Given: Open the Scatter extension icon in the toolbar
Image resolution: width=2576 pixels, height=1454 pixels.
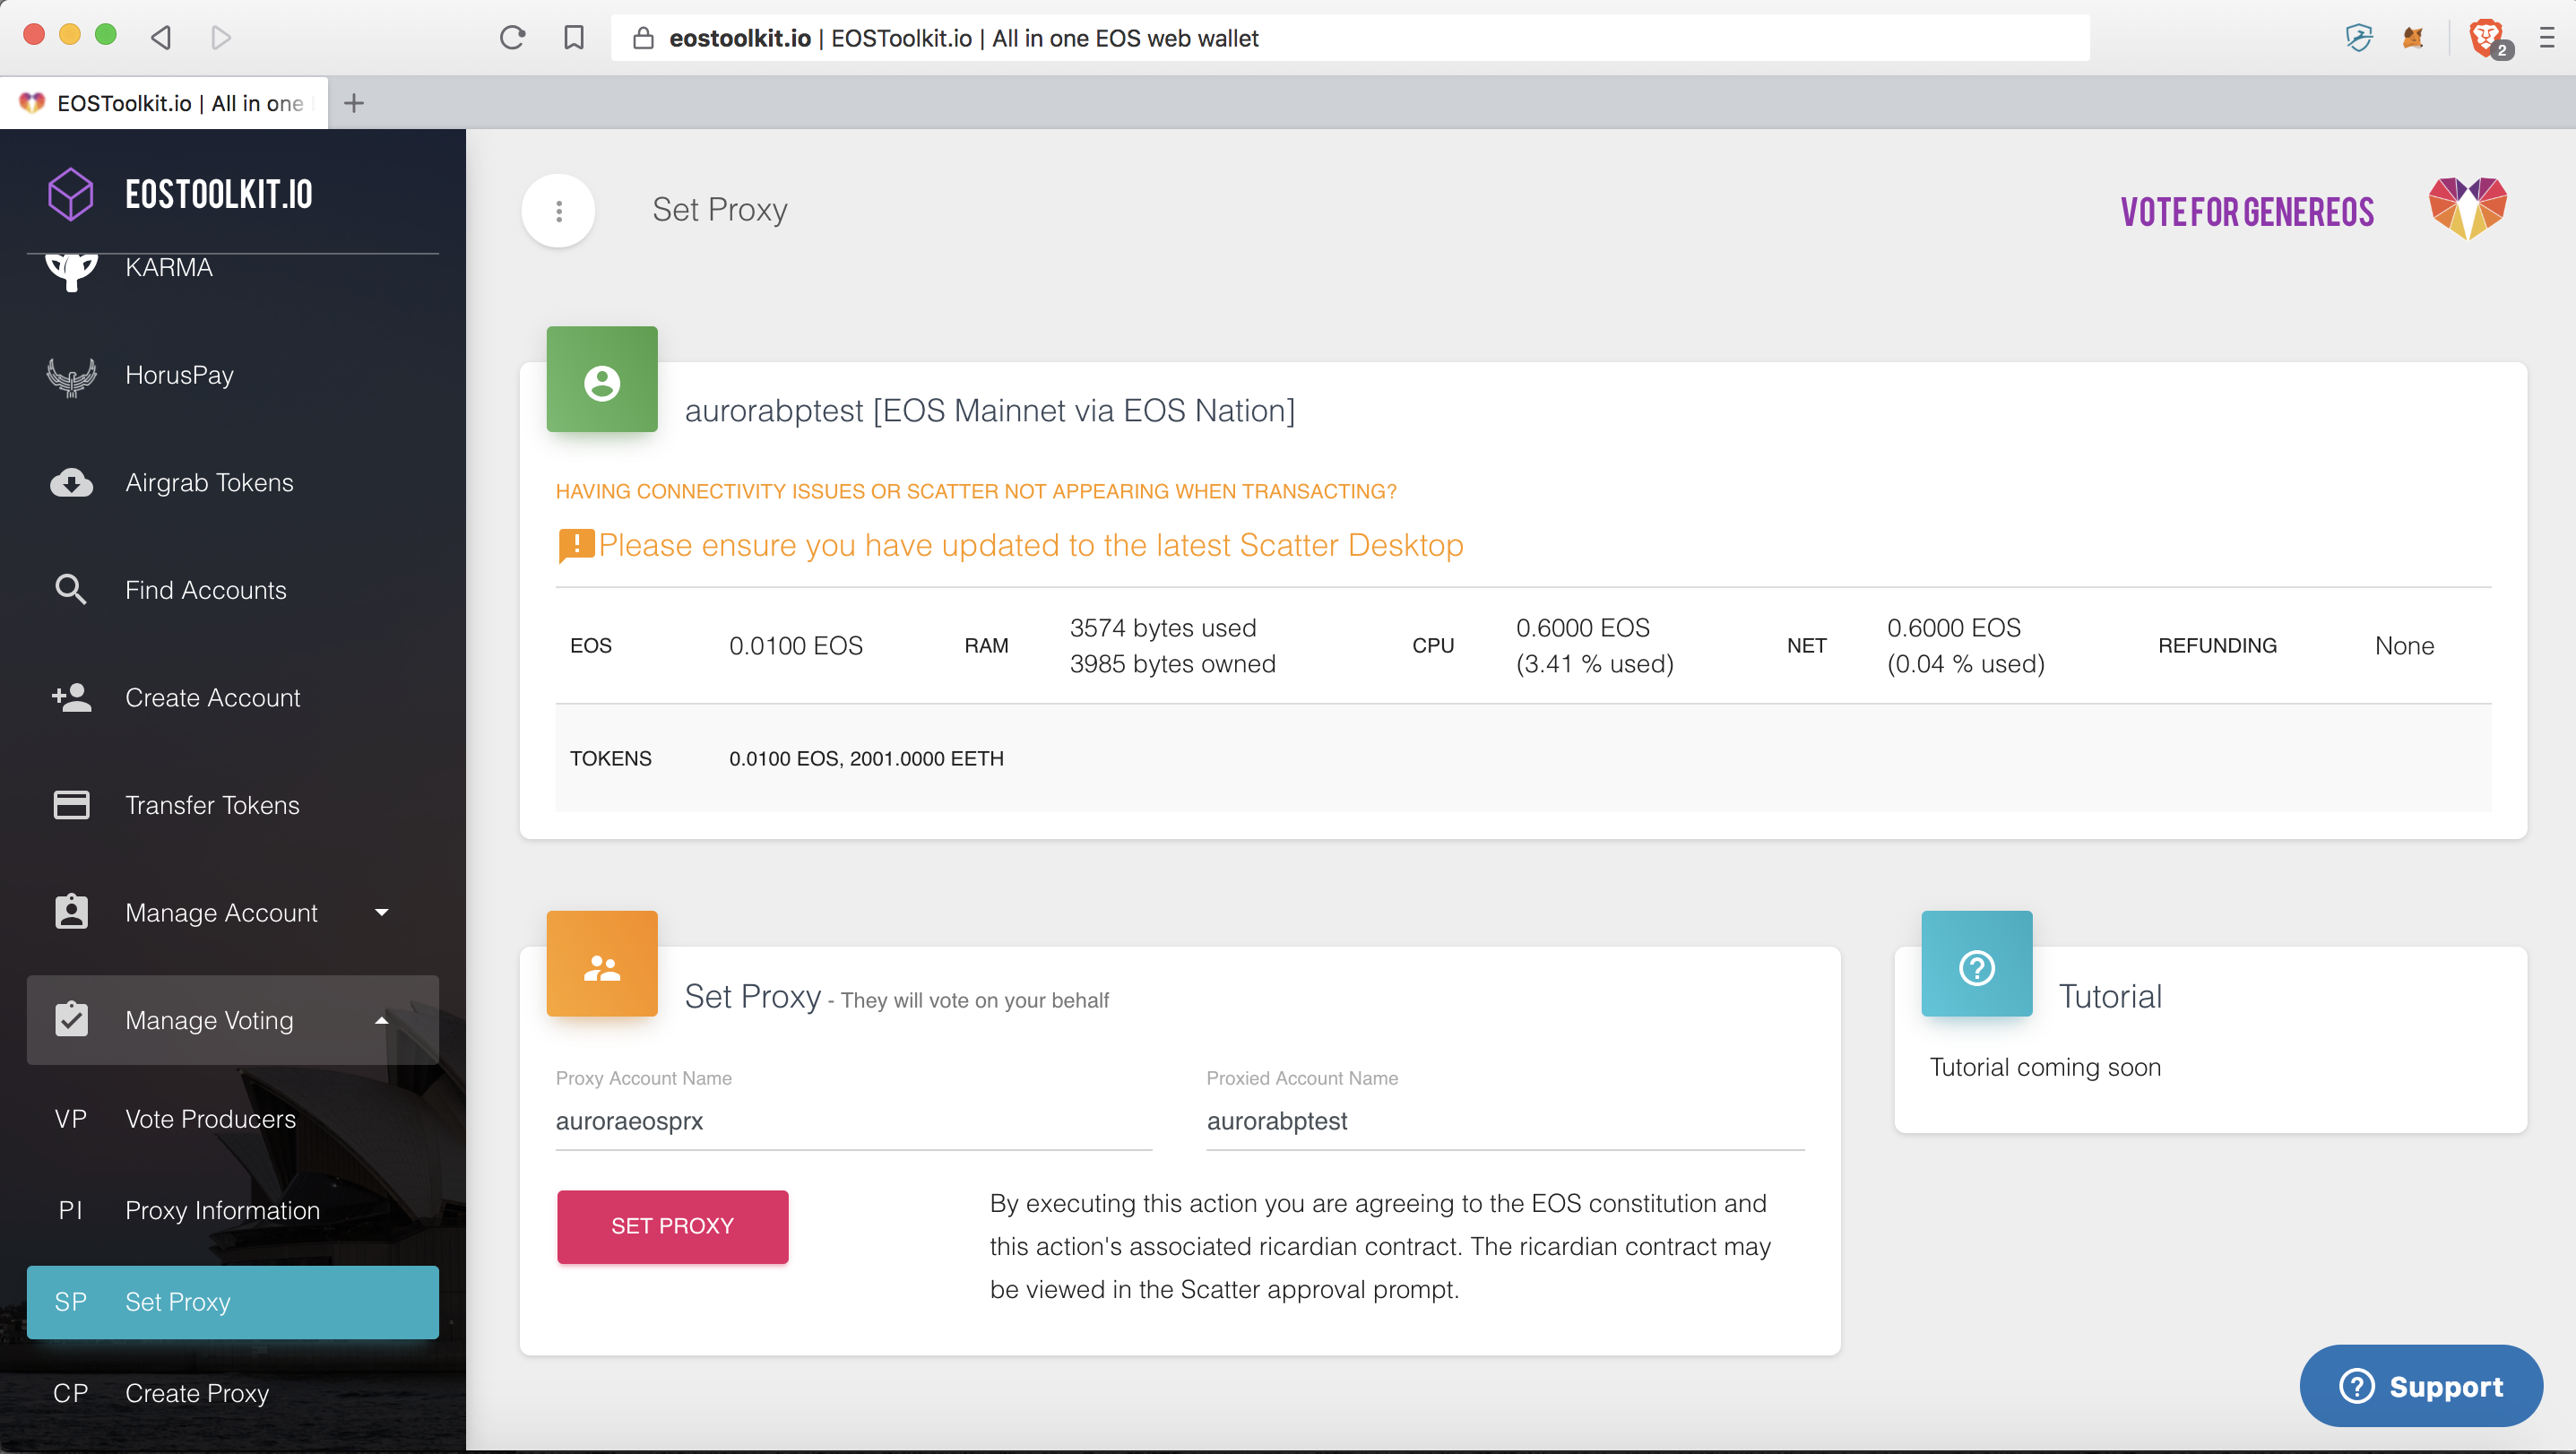Looking at the screenshot, I should 2359,38.
